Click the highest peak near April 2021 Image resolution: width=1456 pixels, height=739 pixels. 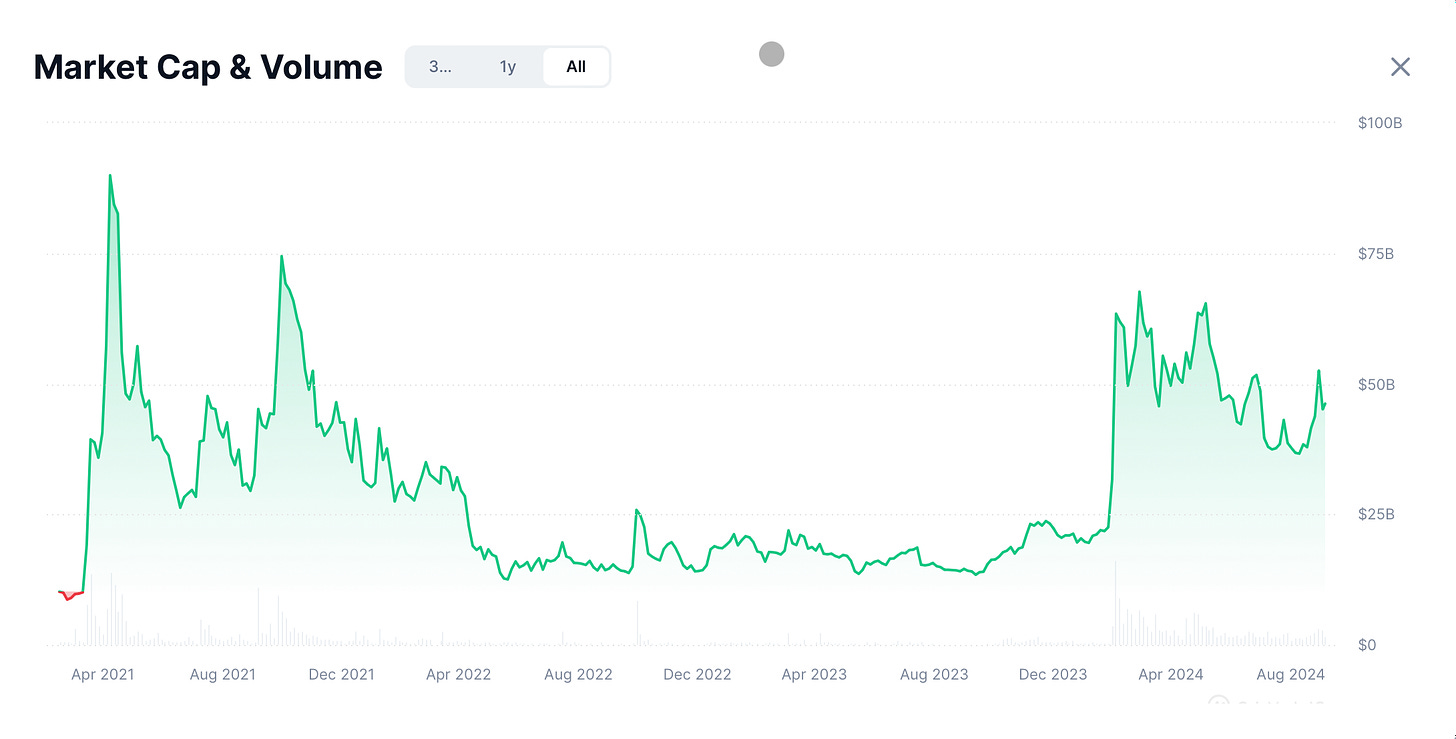[x=110, y=176]
